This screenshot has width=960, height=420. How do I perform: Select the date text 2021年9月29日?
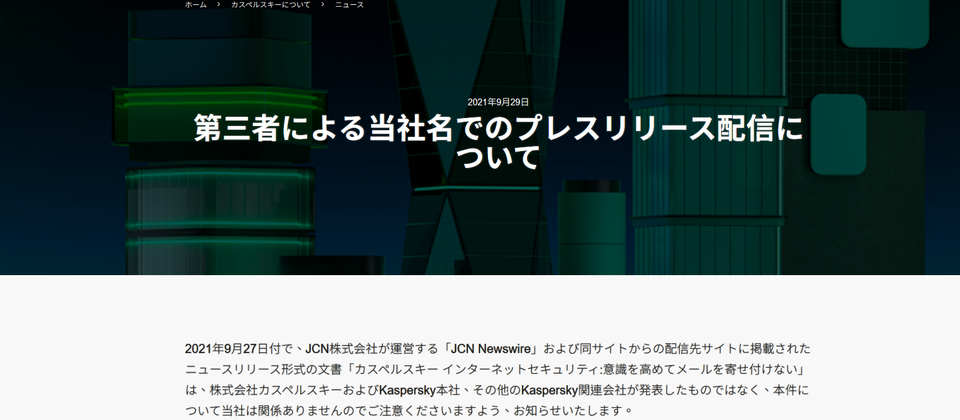pos(498,102)
